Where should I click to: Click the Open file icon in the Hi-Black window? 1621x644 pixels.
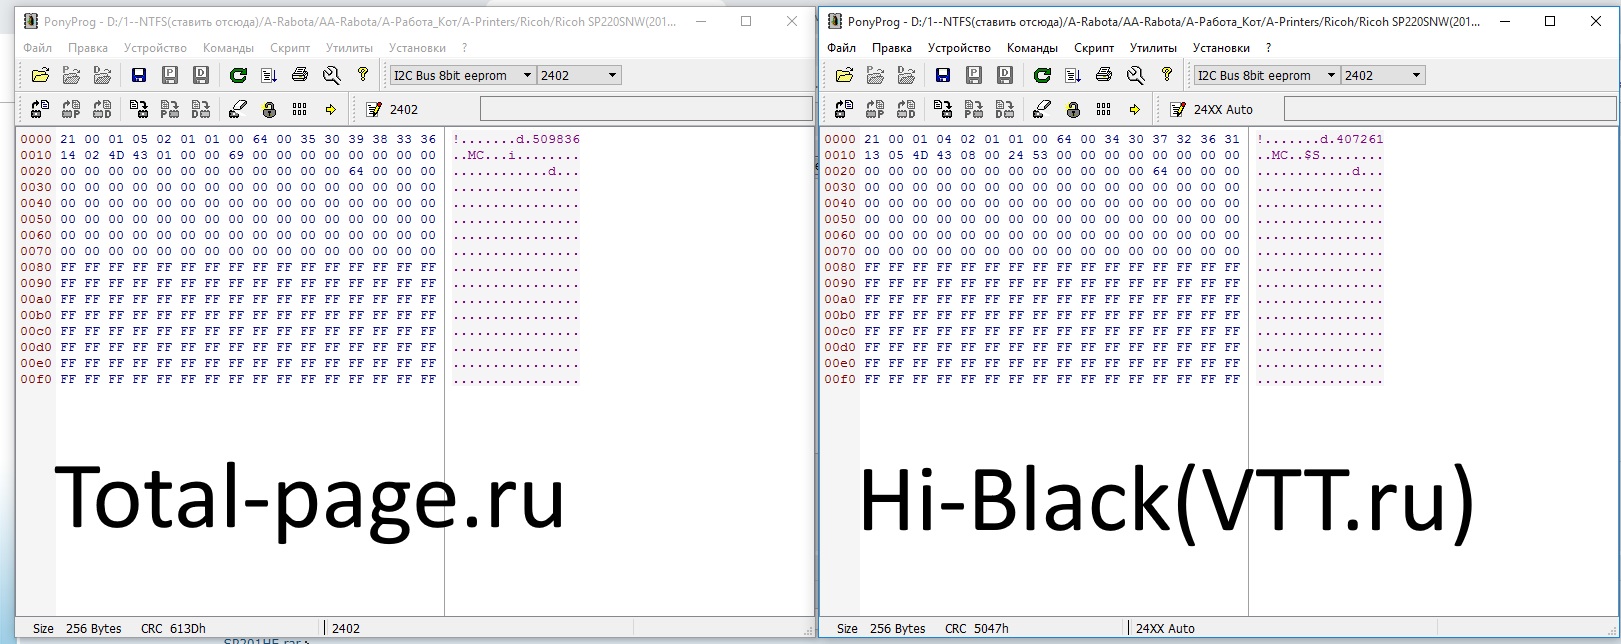[x=844, y=75]
